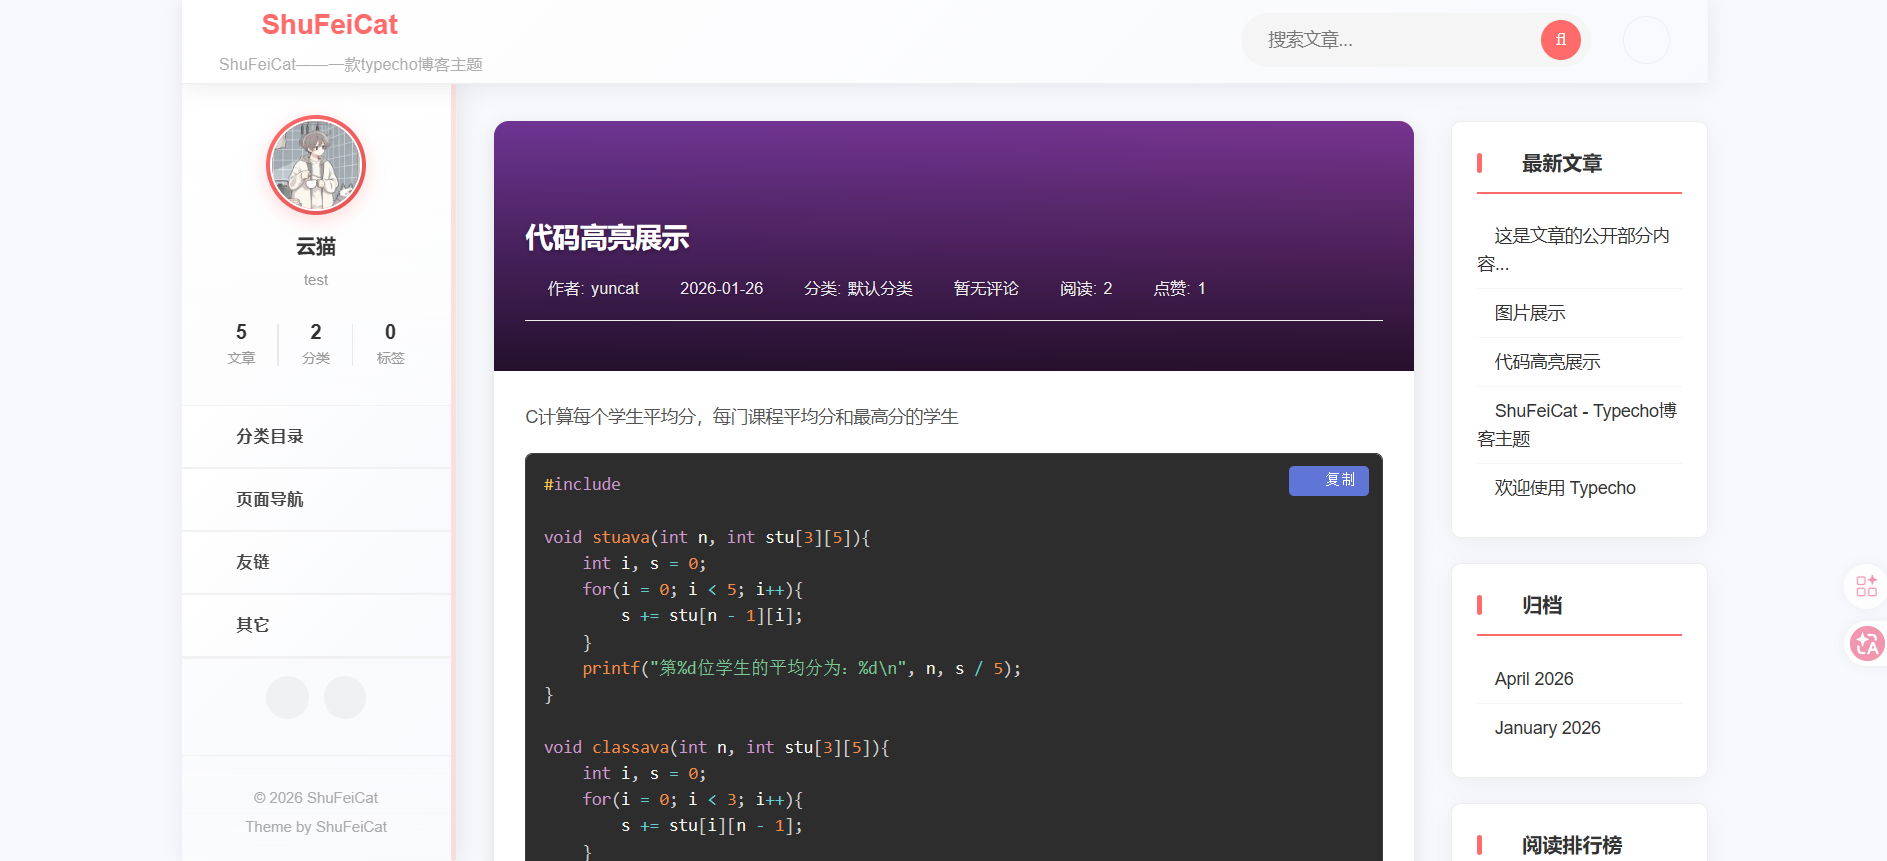
Task: Click the left social circle icon
Action: (x=287, y=697)
